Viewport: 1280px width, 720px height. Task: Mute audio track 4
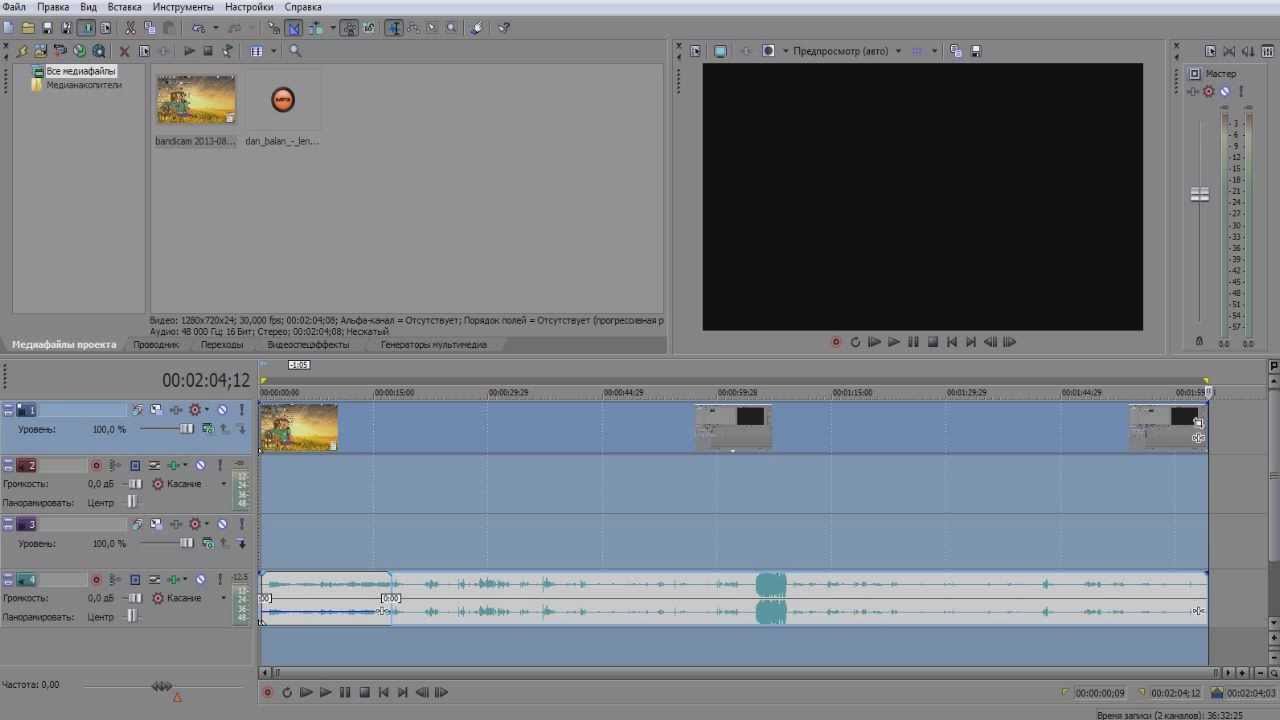point(200,580)
